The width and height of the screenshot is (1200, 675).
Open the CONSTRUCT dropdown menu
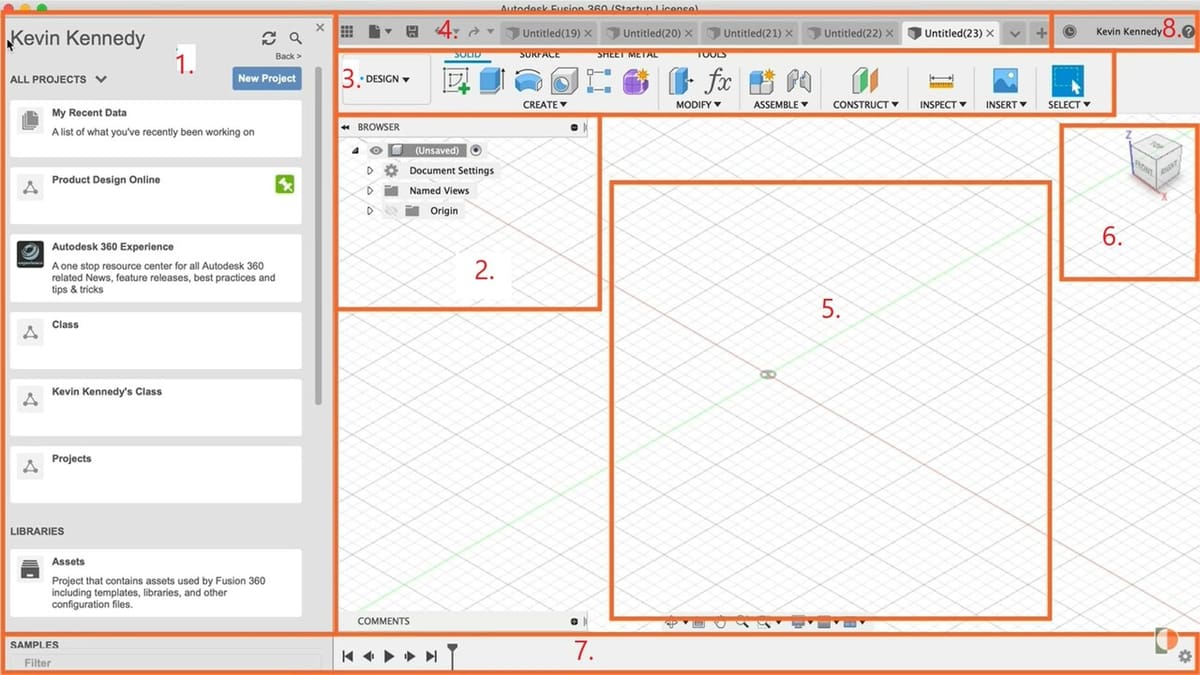click(866, 104)
